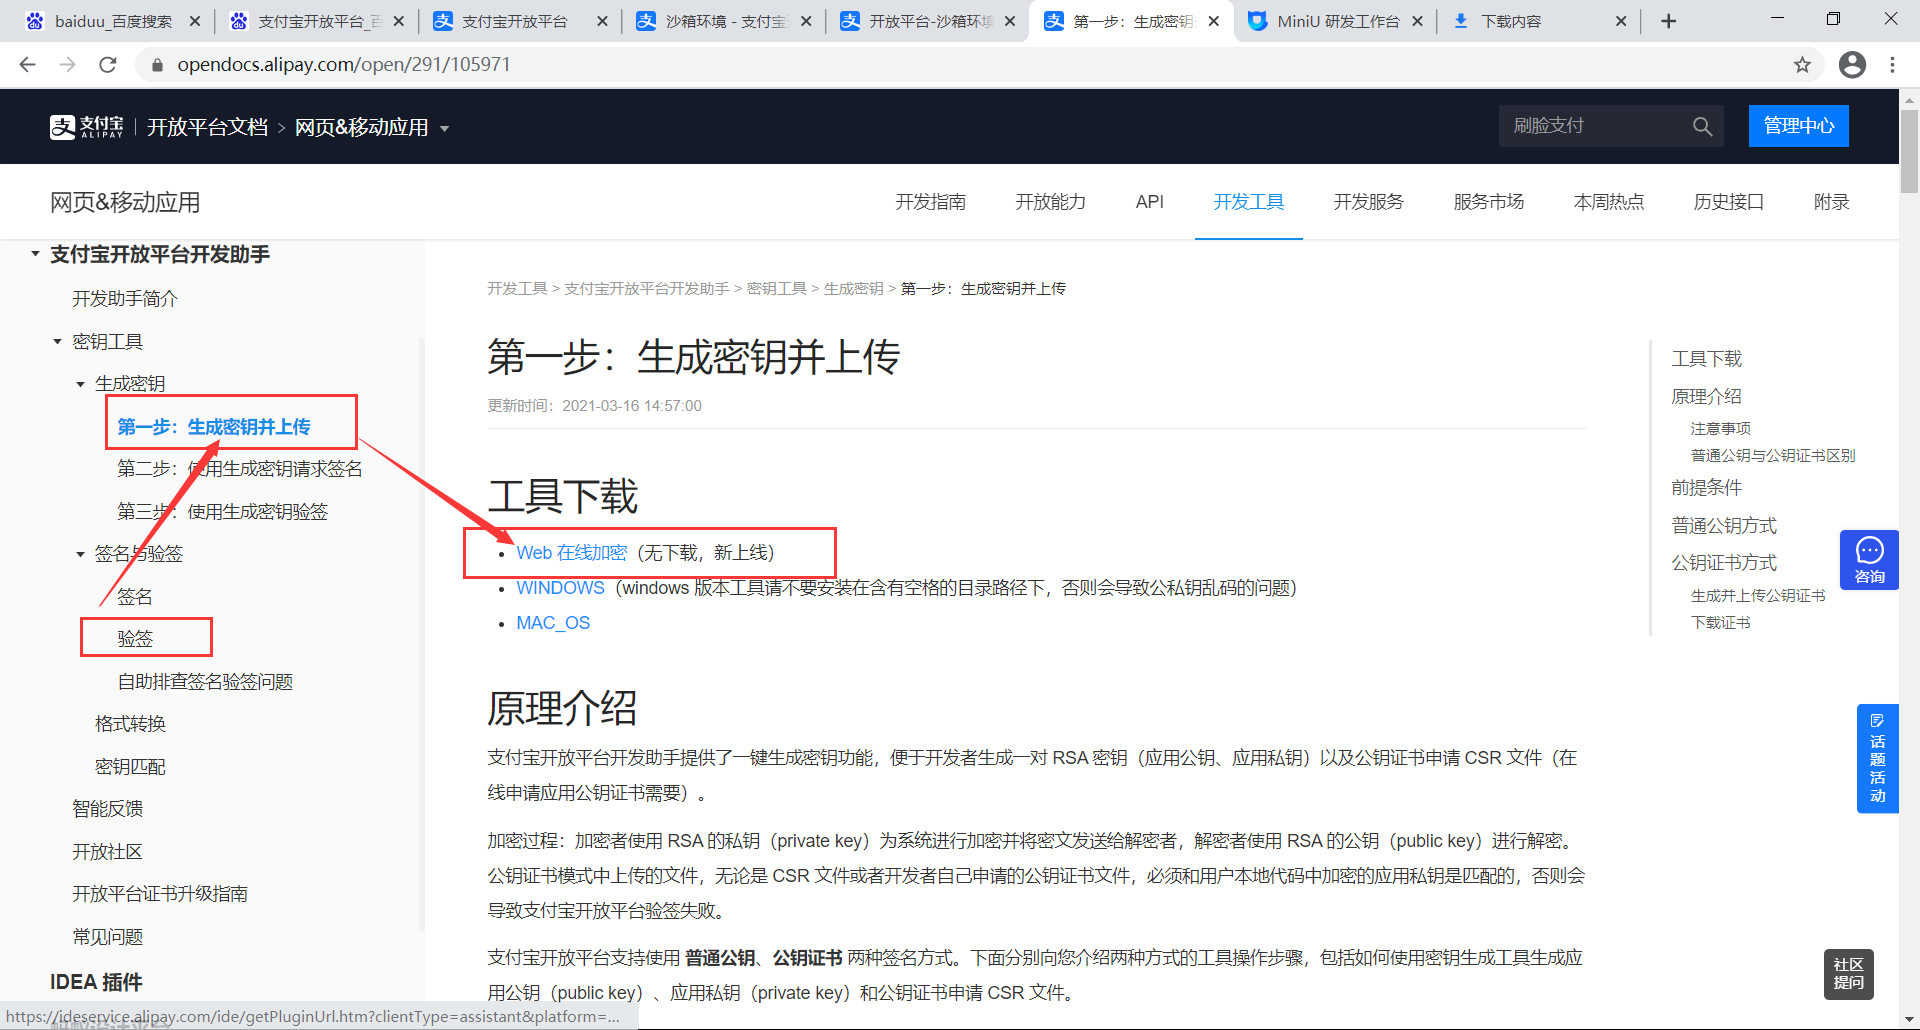The width and height of the screenshot is (1920, 1030).
Task: Reload the page with the refresh icon
Action: point(108,65)
